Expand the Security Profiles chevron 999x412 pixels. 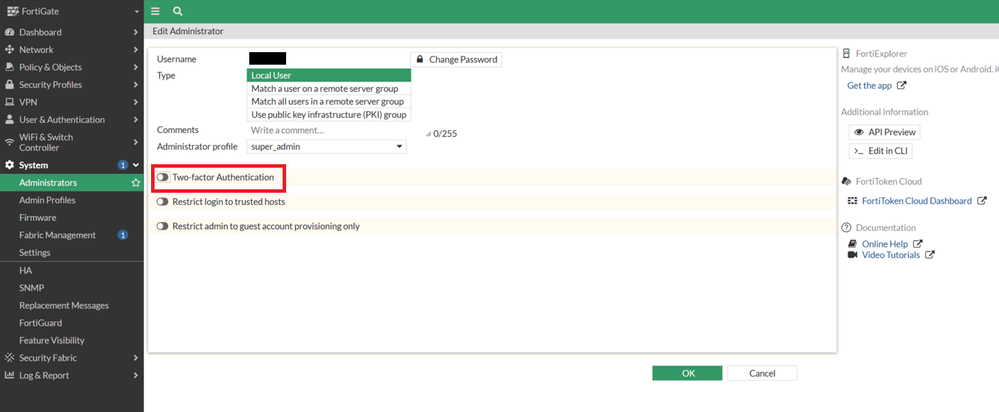click(136, 85)
